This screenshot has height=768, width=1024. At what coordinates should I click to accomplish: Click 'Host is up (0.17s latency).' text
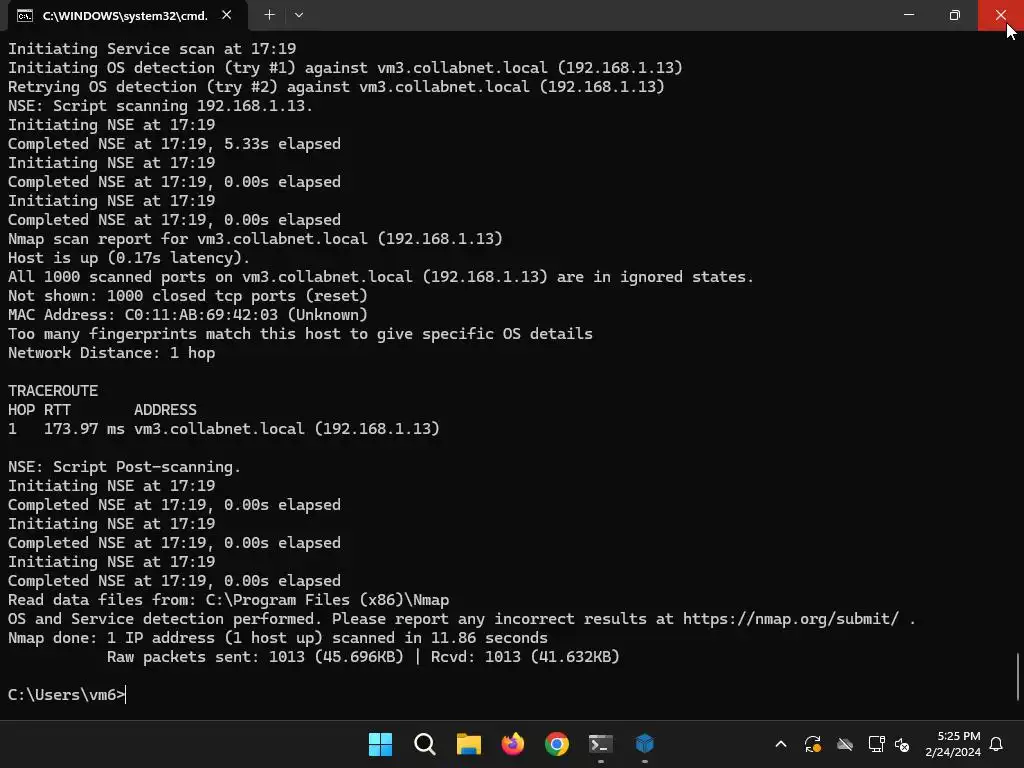[x=129, y=257]
